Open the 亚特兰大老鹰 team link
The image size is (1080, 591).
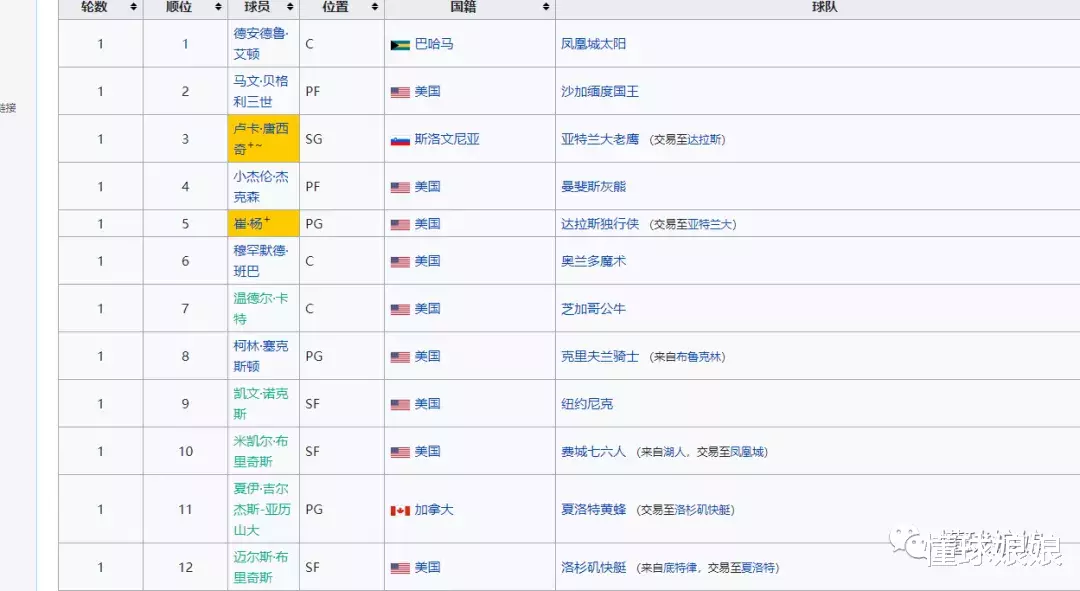601,139
